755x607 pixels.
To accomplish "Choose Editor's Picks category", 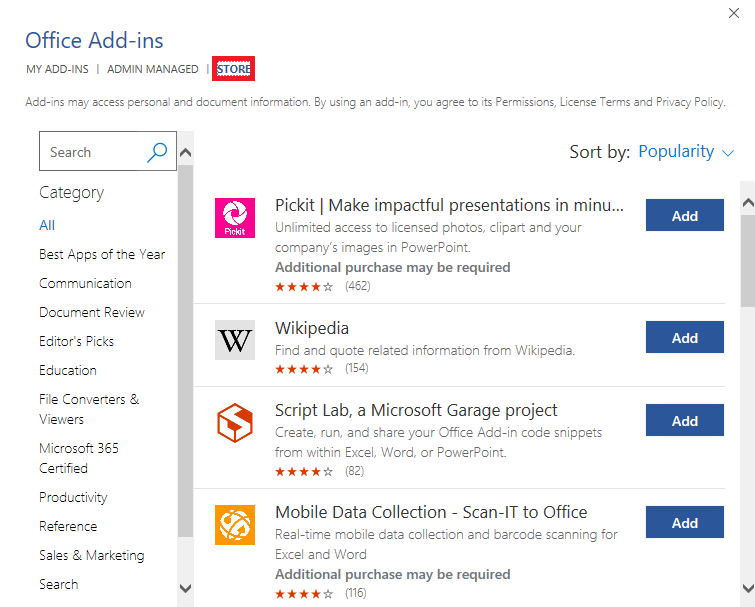I will click(77, 341).
